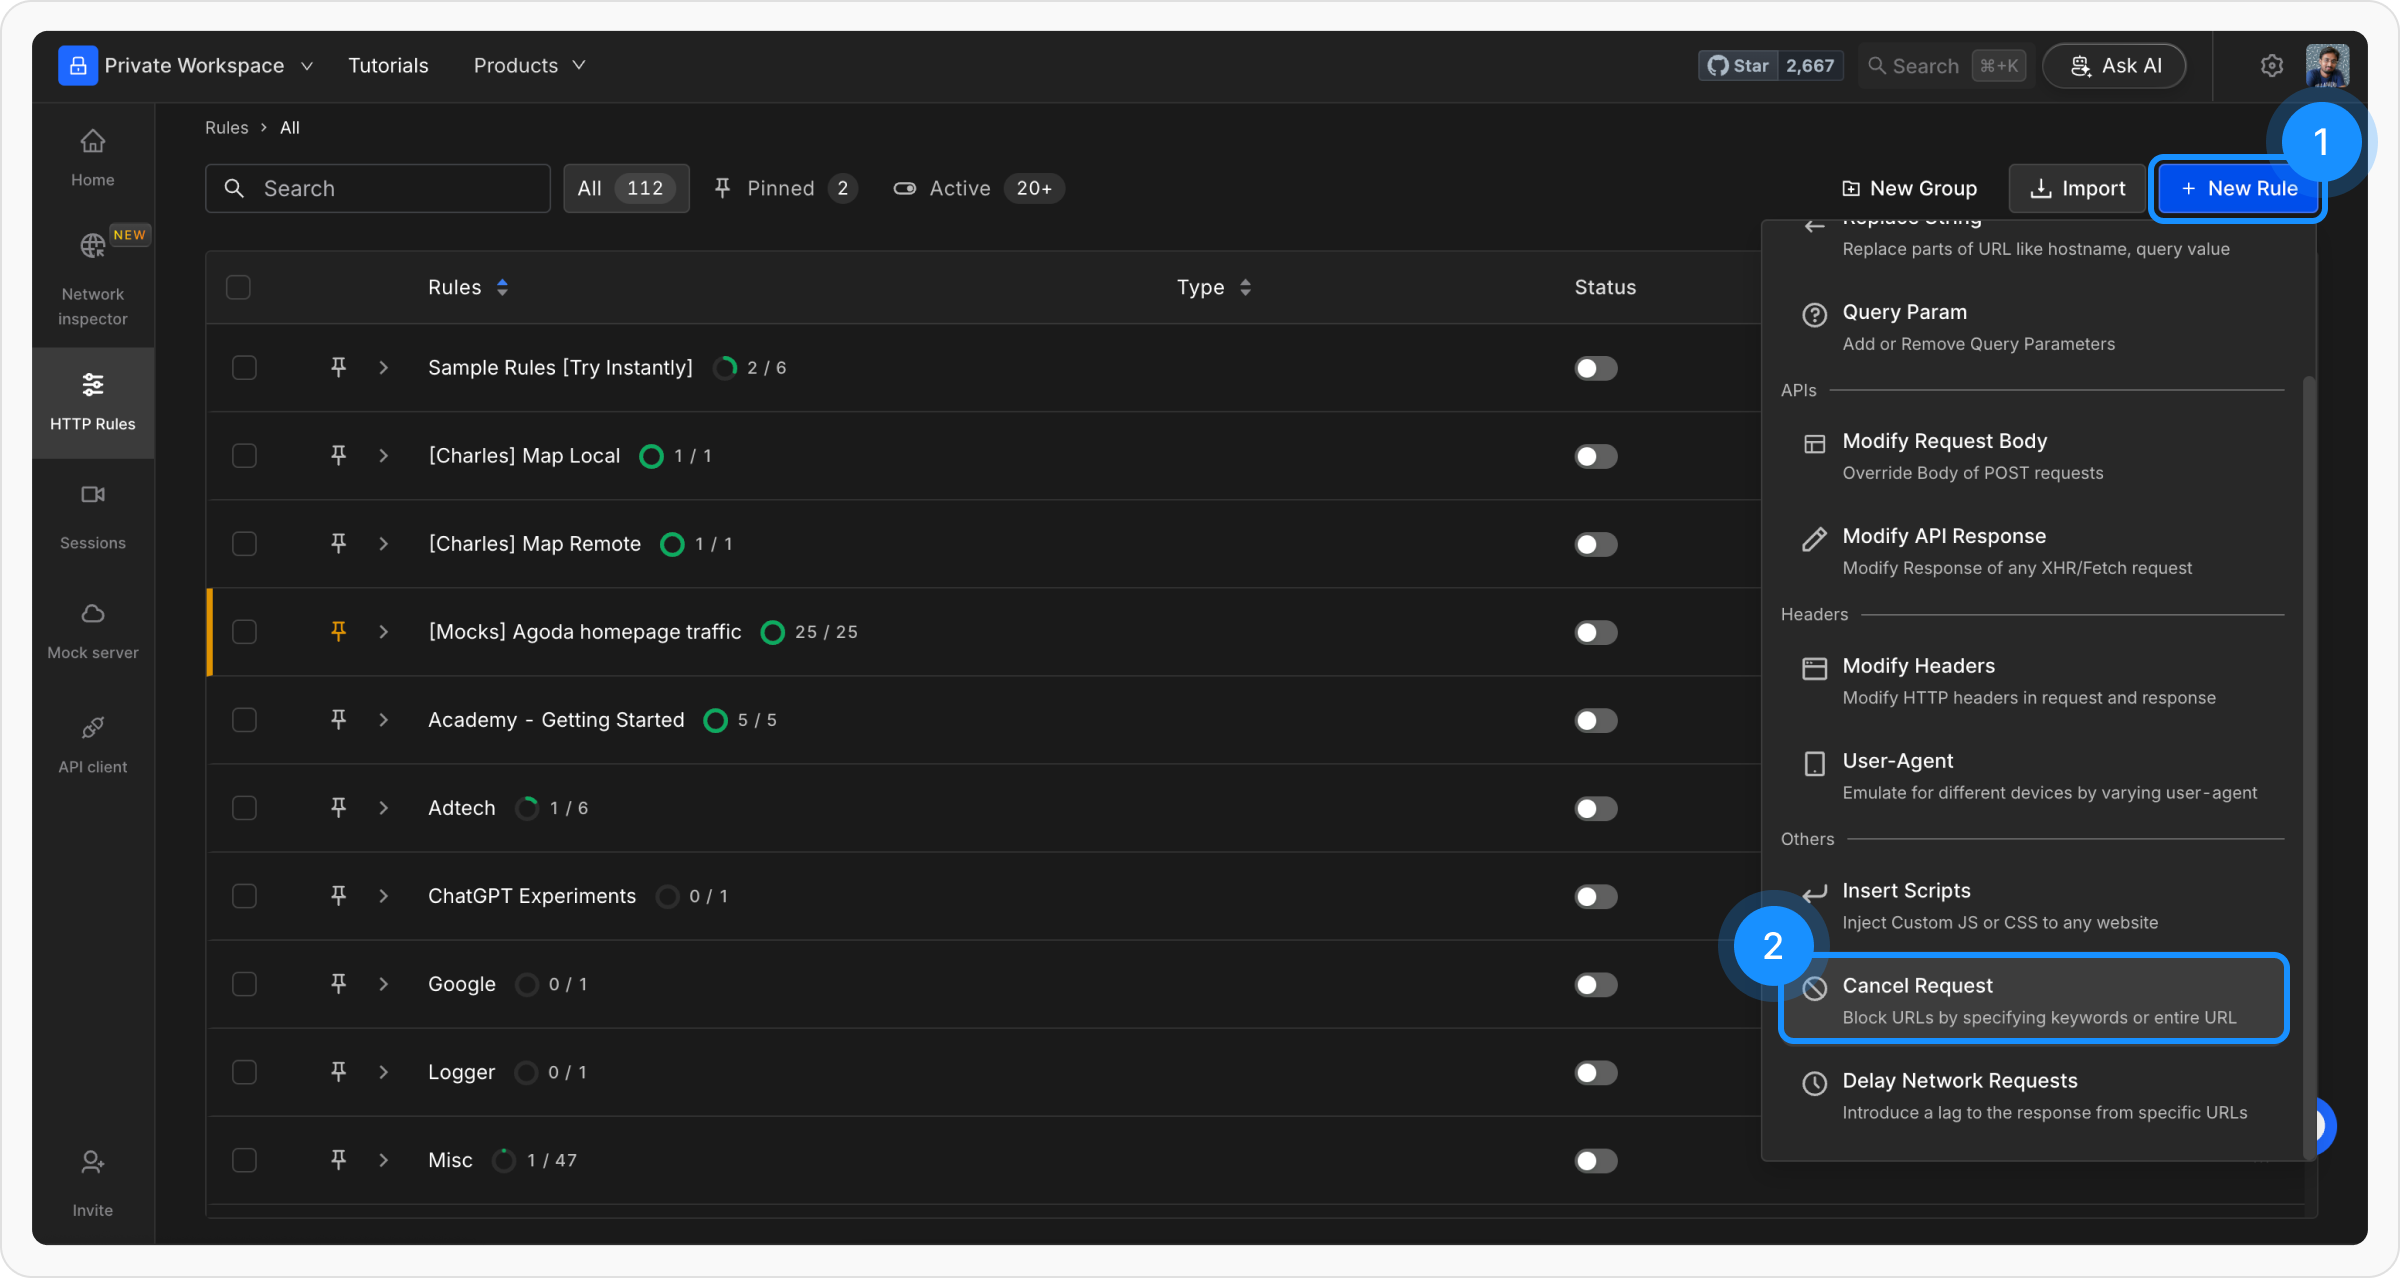Toggle status of Sample Rules group

(1595, 368)
